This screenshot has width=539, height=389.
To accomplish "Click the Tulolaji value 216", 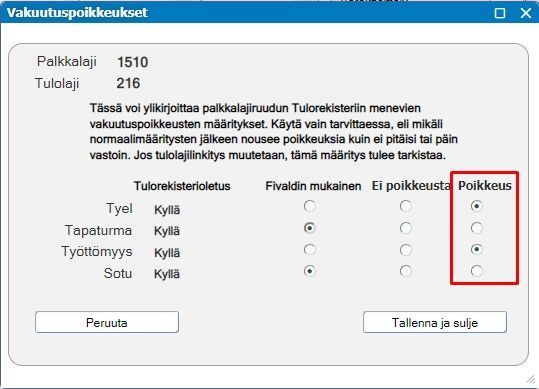I will 128,83.
